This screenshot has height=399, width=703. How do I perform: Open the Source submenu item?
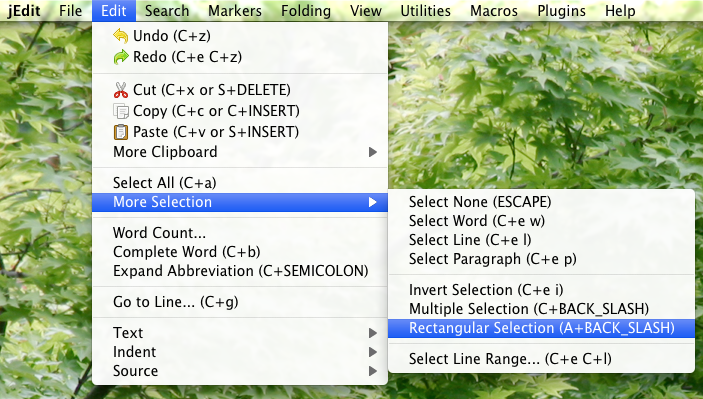(240, 371)
